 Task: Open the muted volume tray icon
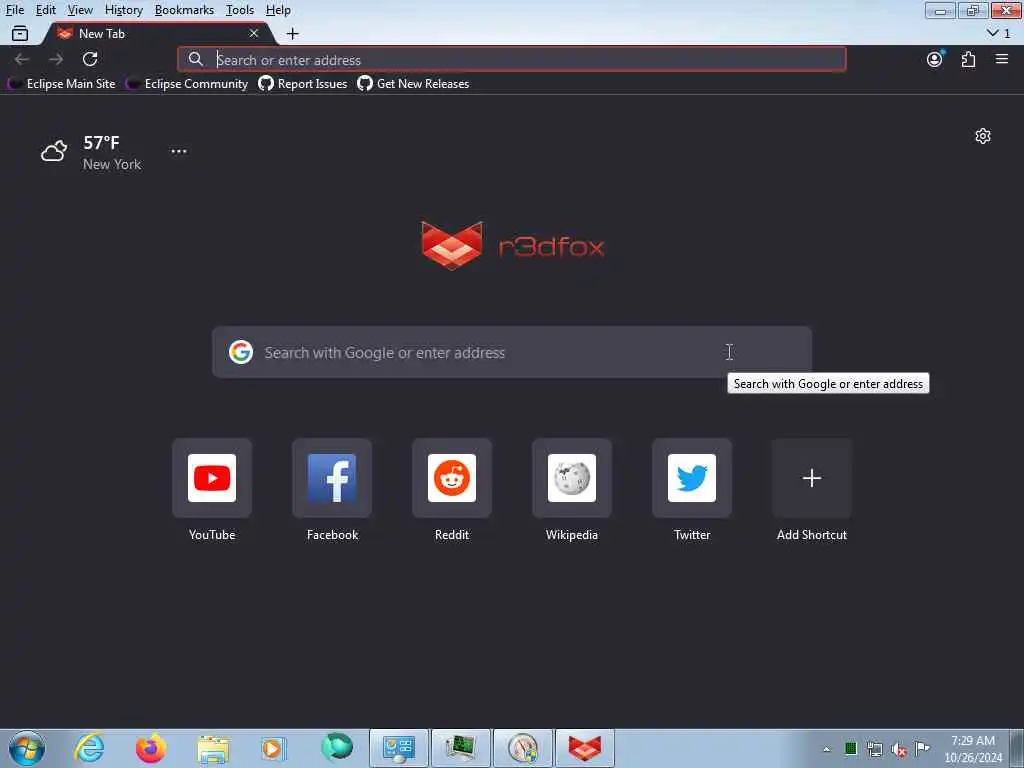(899, 749)
